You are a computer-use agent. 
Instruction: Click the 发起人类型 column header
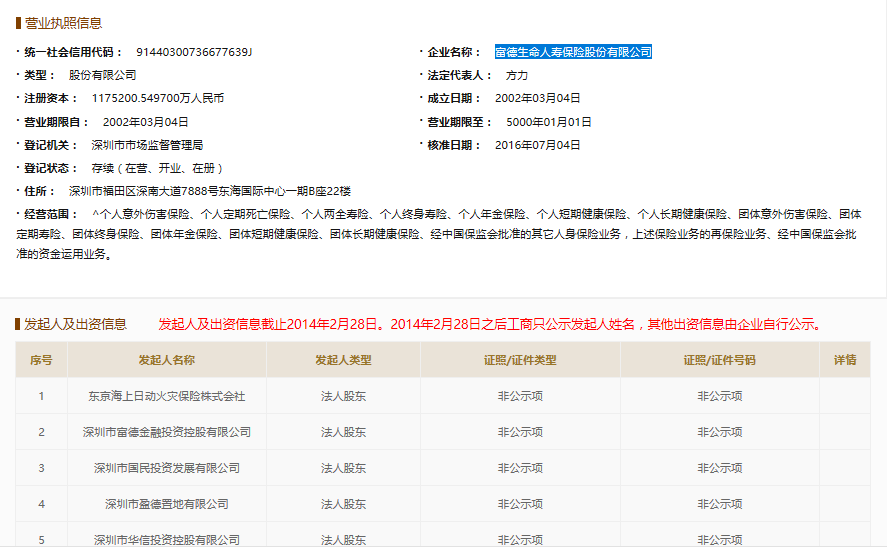click(x=343, y=360)
